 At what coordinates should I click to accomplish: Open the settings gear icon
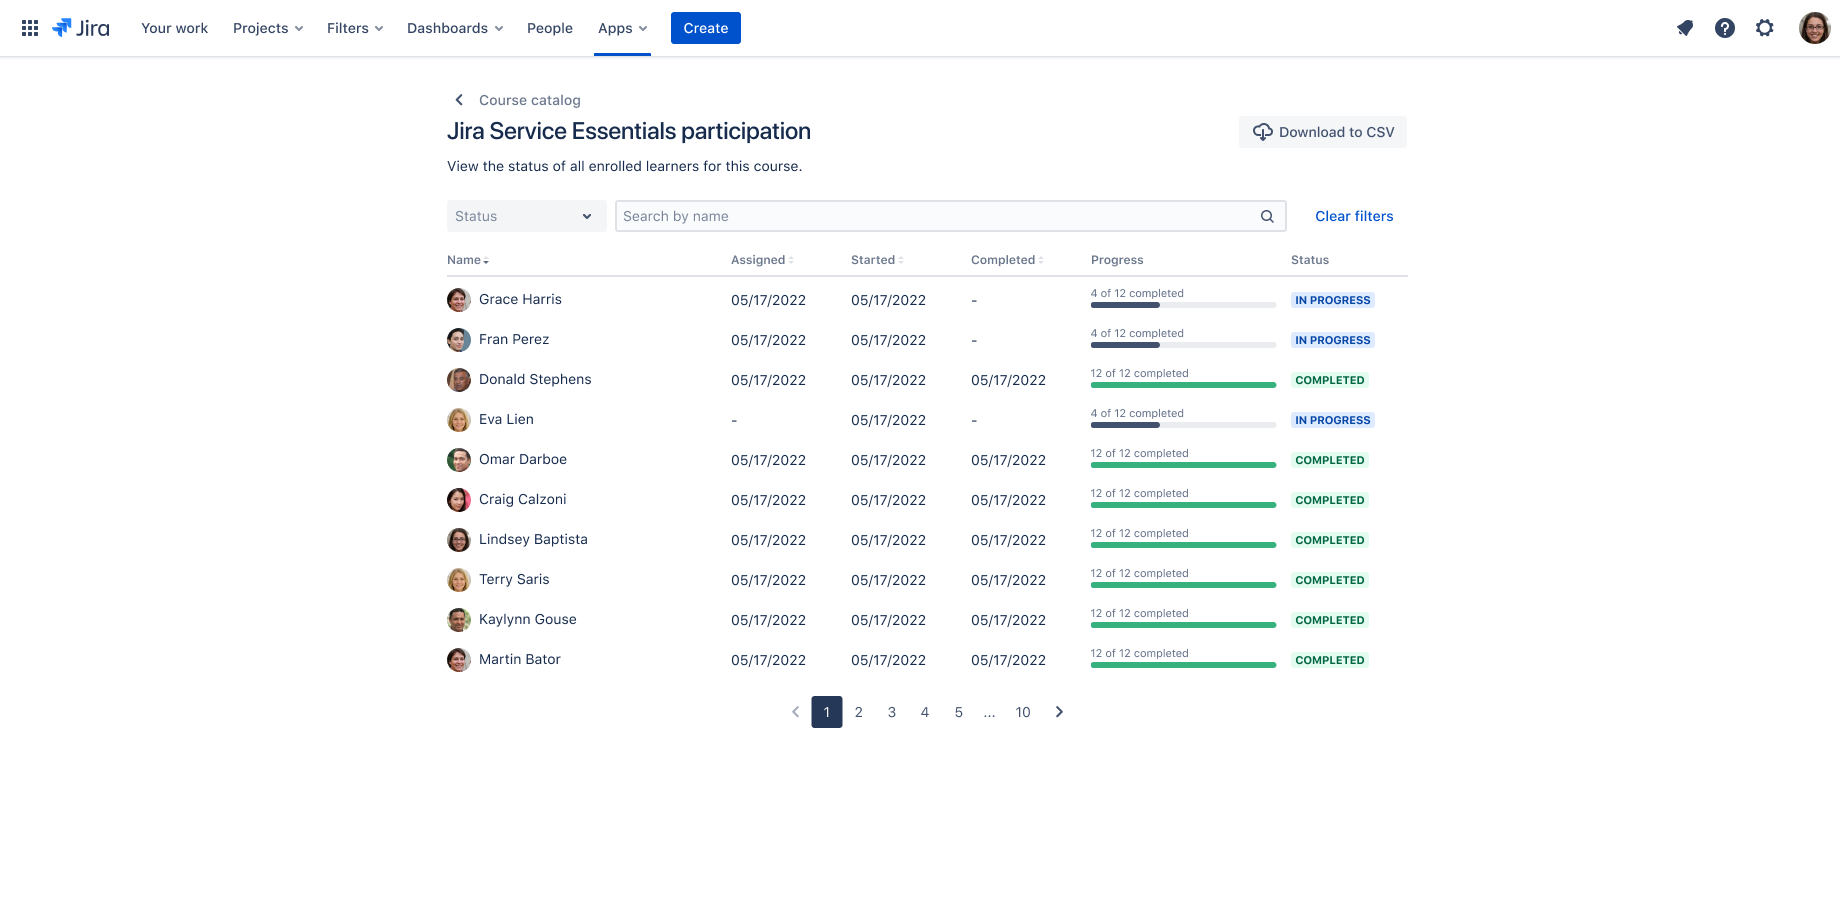(1765, 28)
